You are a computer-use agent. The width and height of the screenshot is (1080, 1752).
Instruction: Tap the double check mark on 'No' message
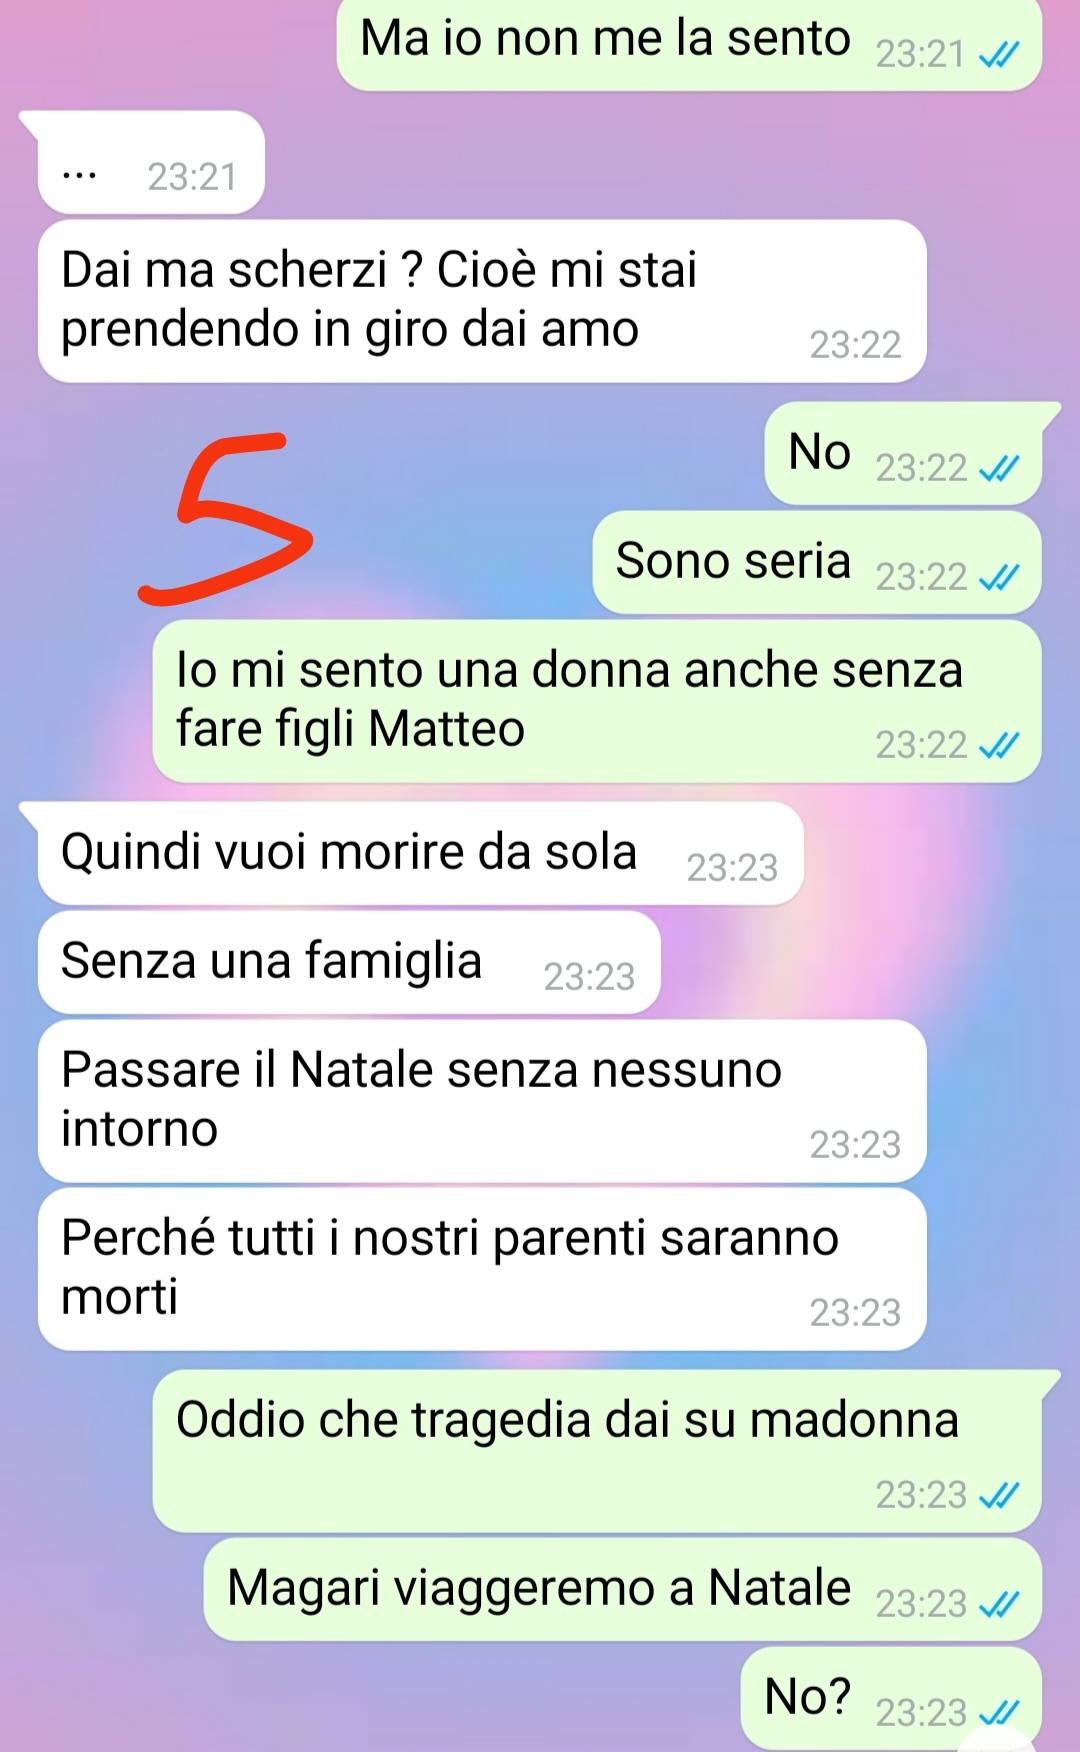tap(999, 468)
